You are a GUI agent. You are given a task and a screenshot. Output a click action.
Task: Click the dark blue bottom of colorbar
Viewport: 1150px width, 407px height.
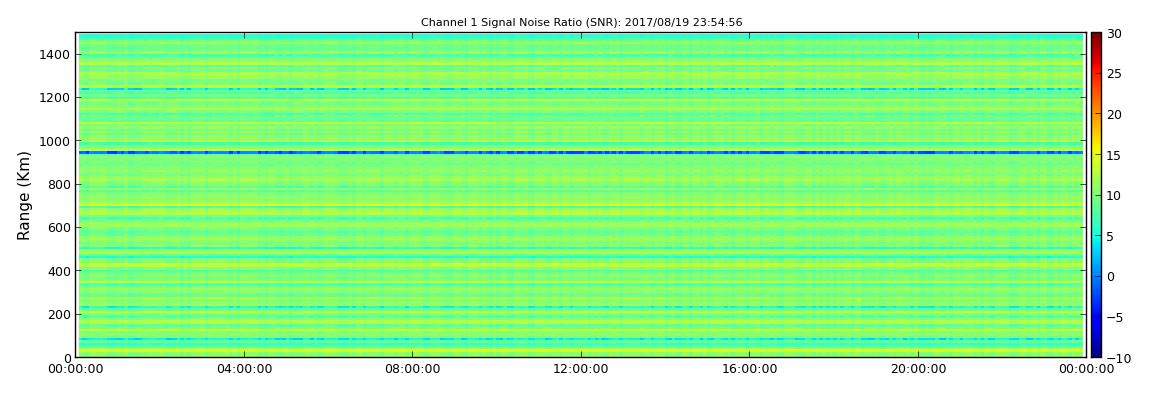(x=1096, y=353)
